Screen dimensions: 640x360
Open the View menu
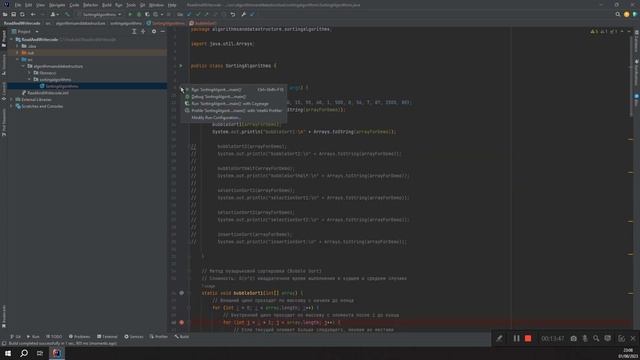pyautogui.click(x=40, y=5)
